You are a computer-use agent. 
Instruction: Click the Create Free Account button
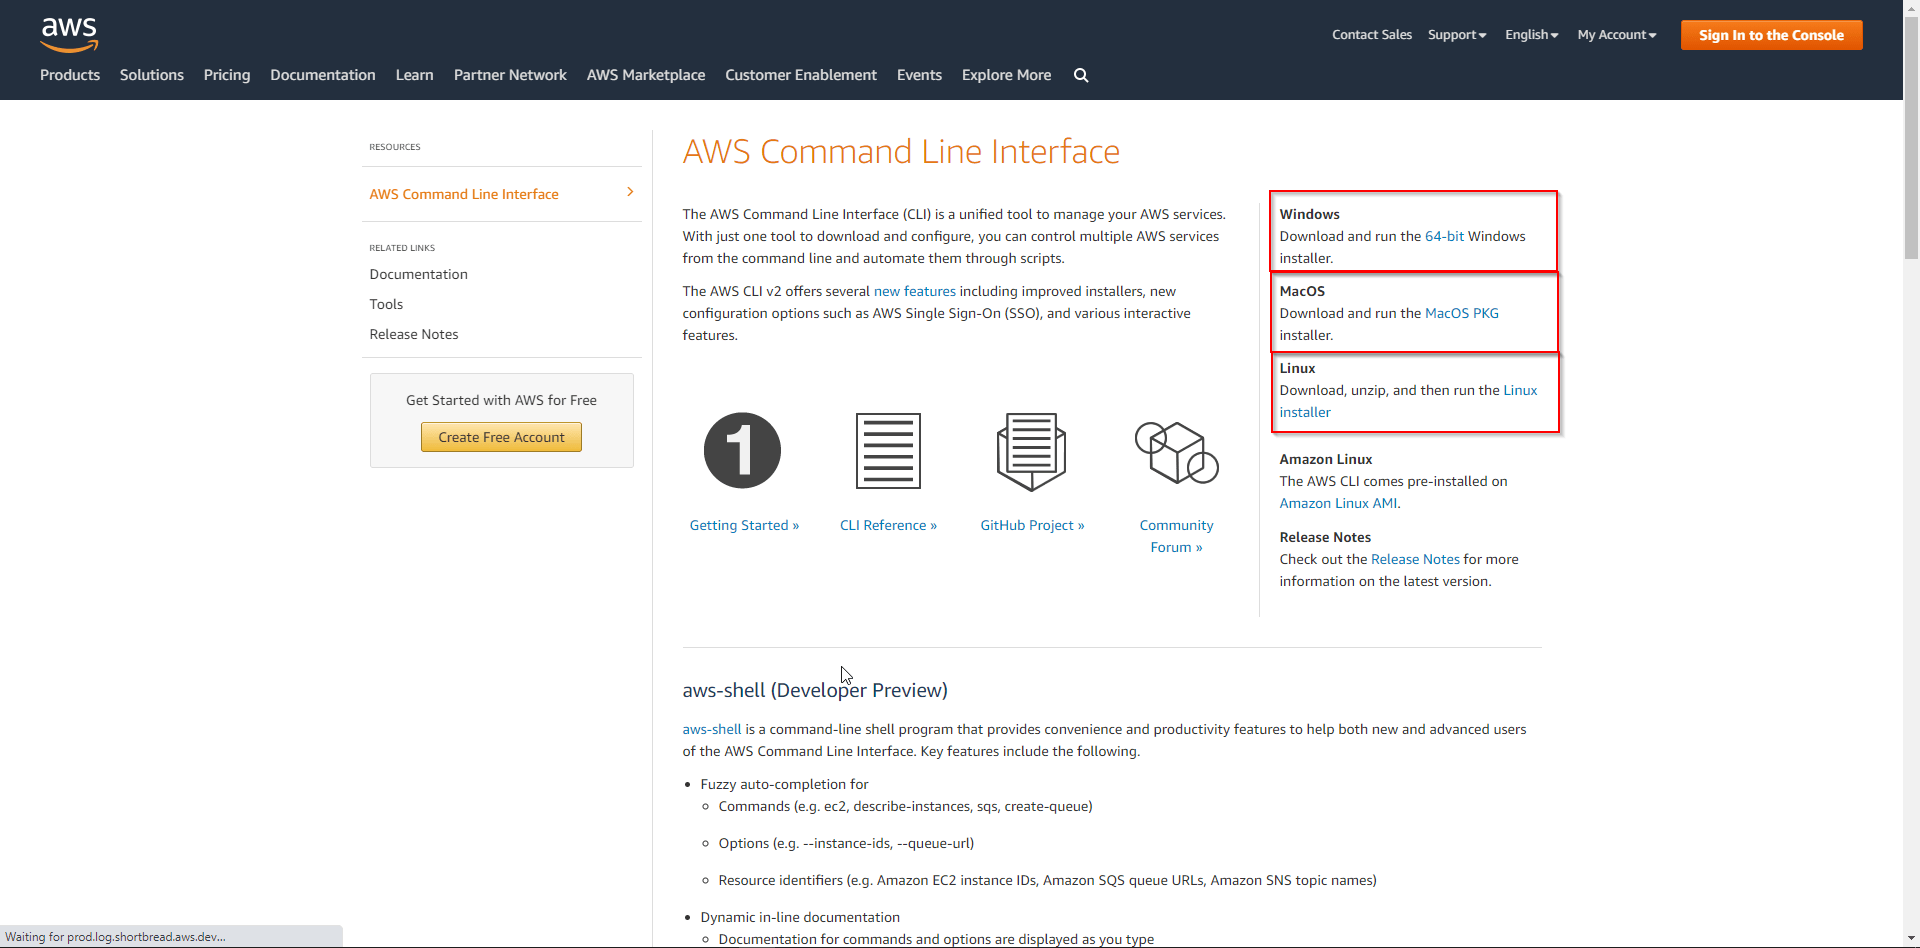(x=501, y=437)
